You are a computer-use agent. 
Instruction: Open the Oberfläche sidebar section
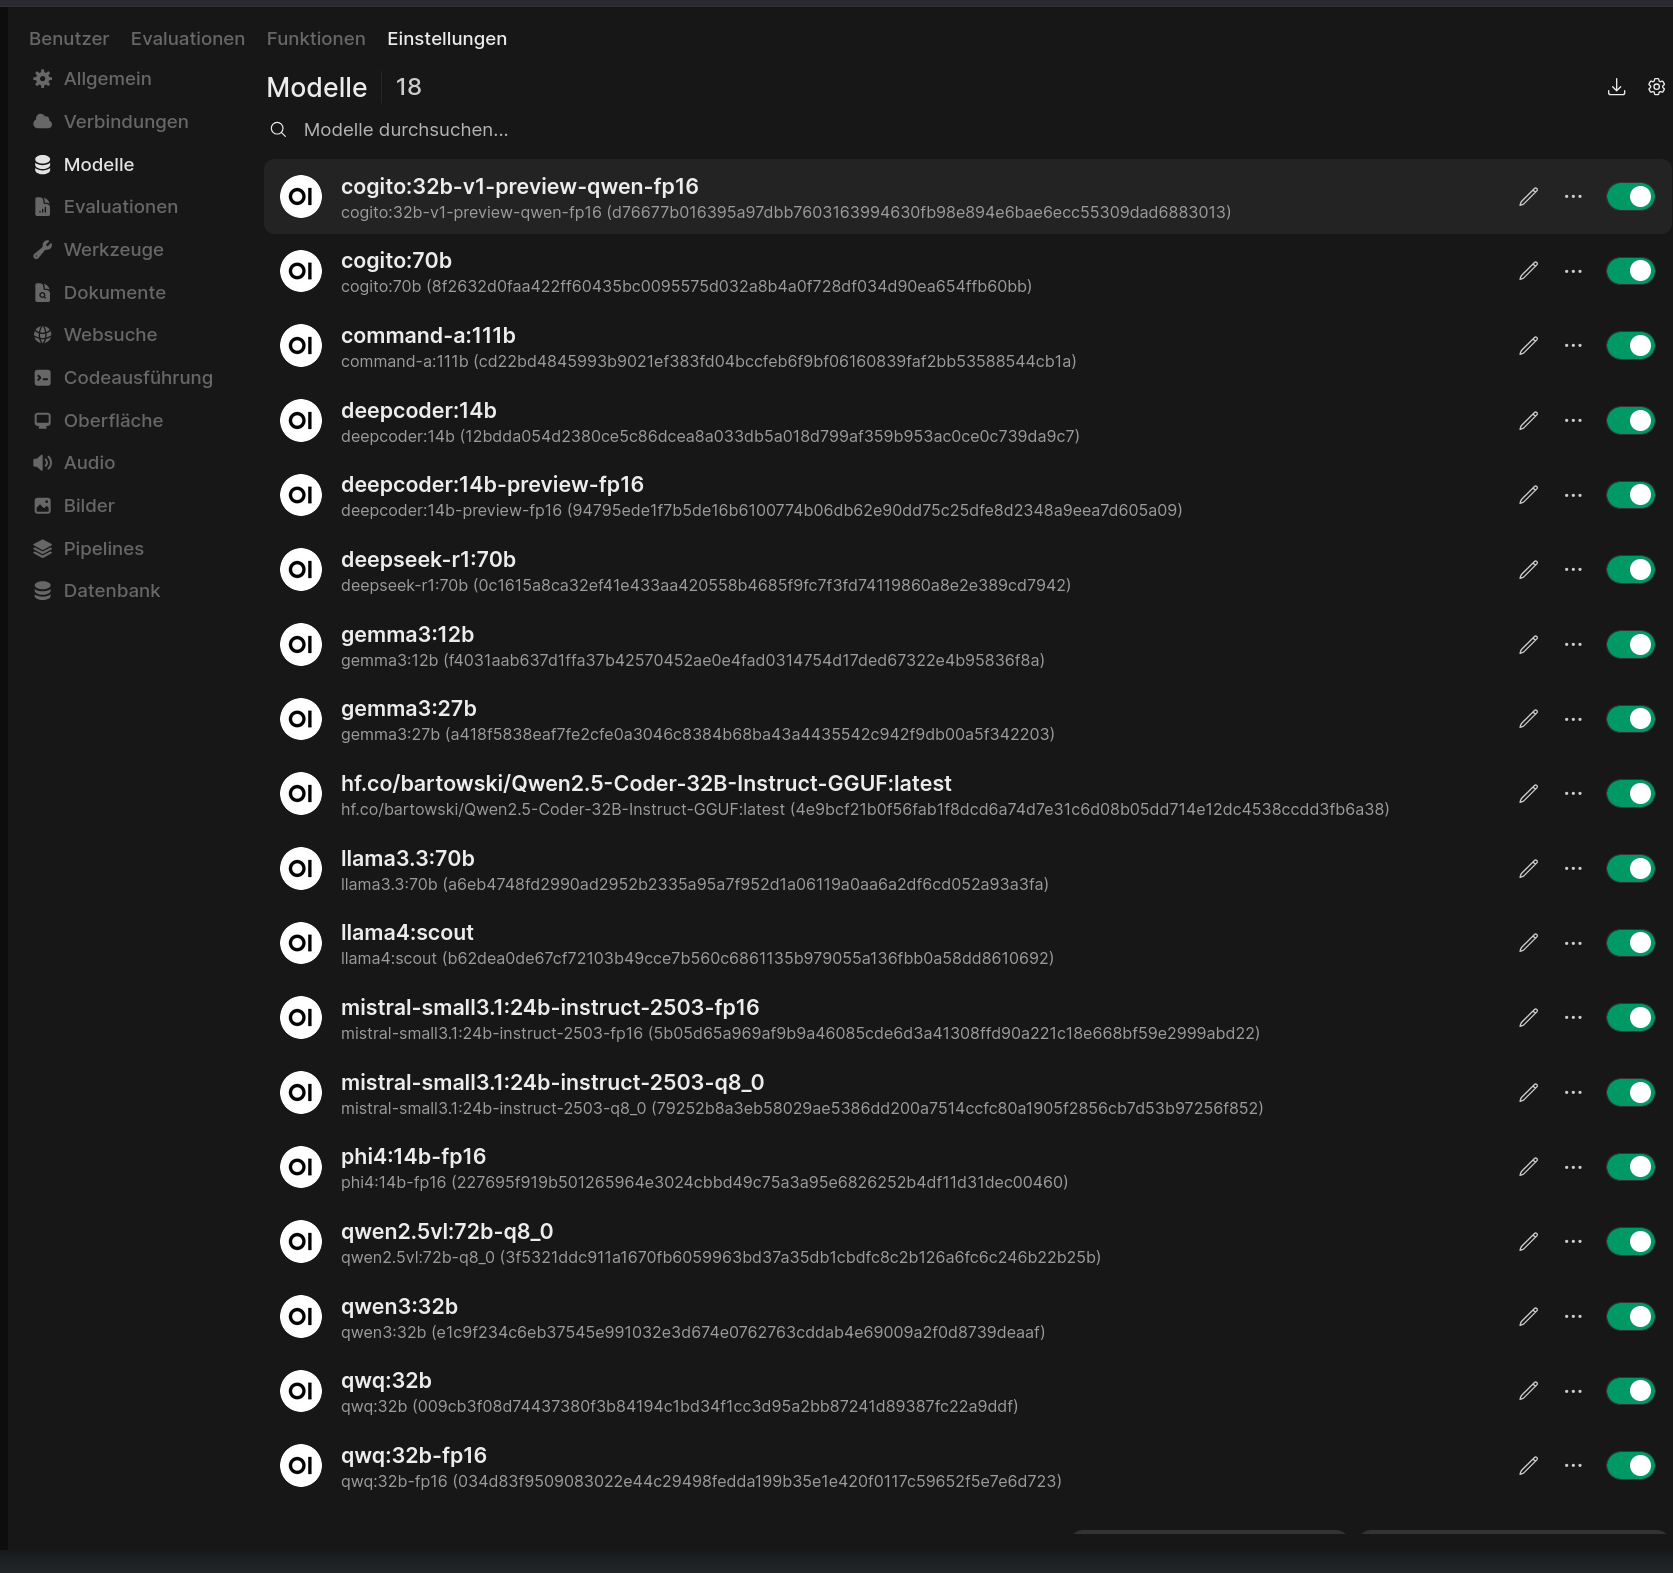pos(98,421)
